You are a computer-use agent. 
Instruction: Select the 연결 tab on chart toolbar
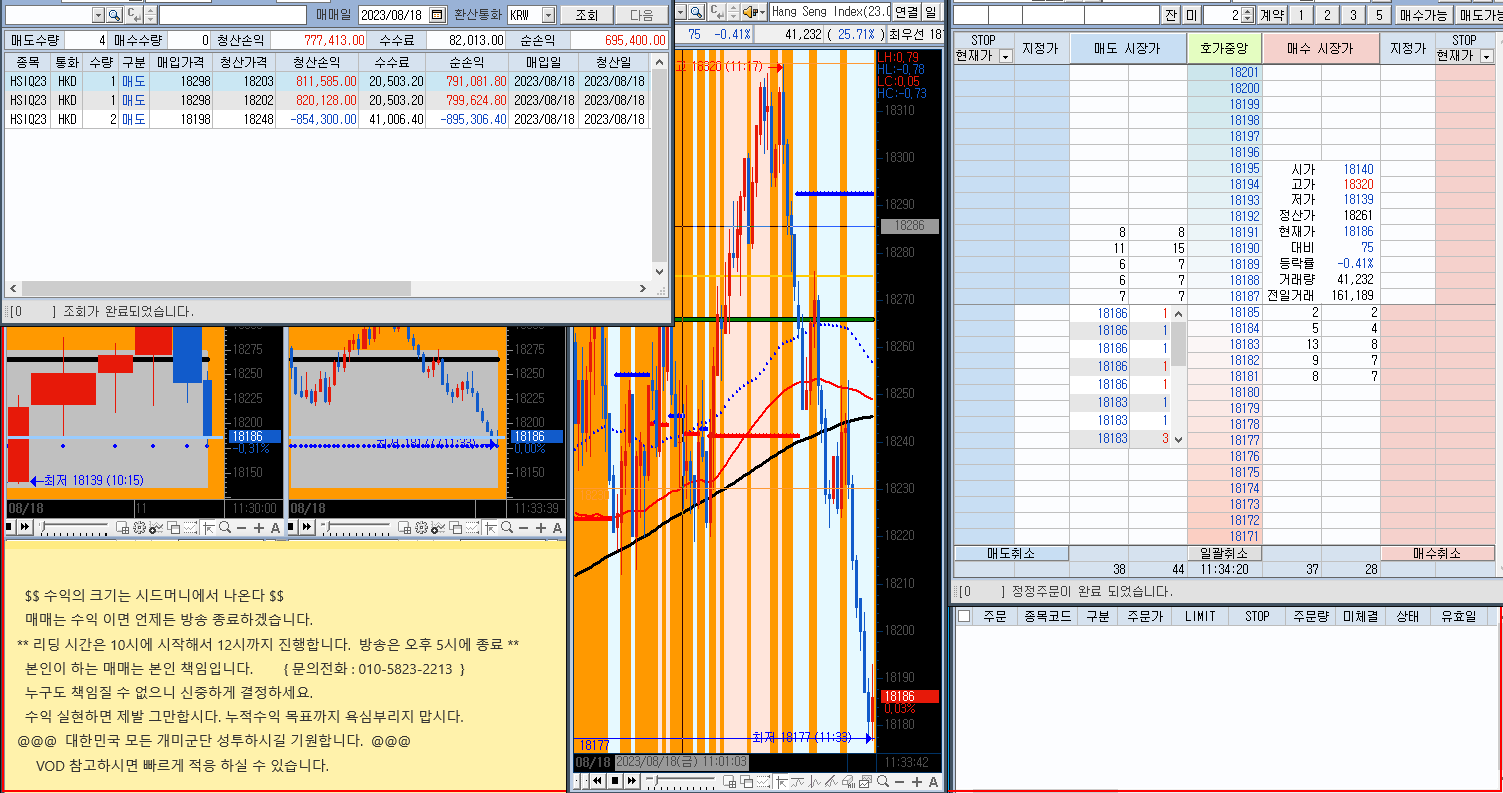coord(906,12)
